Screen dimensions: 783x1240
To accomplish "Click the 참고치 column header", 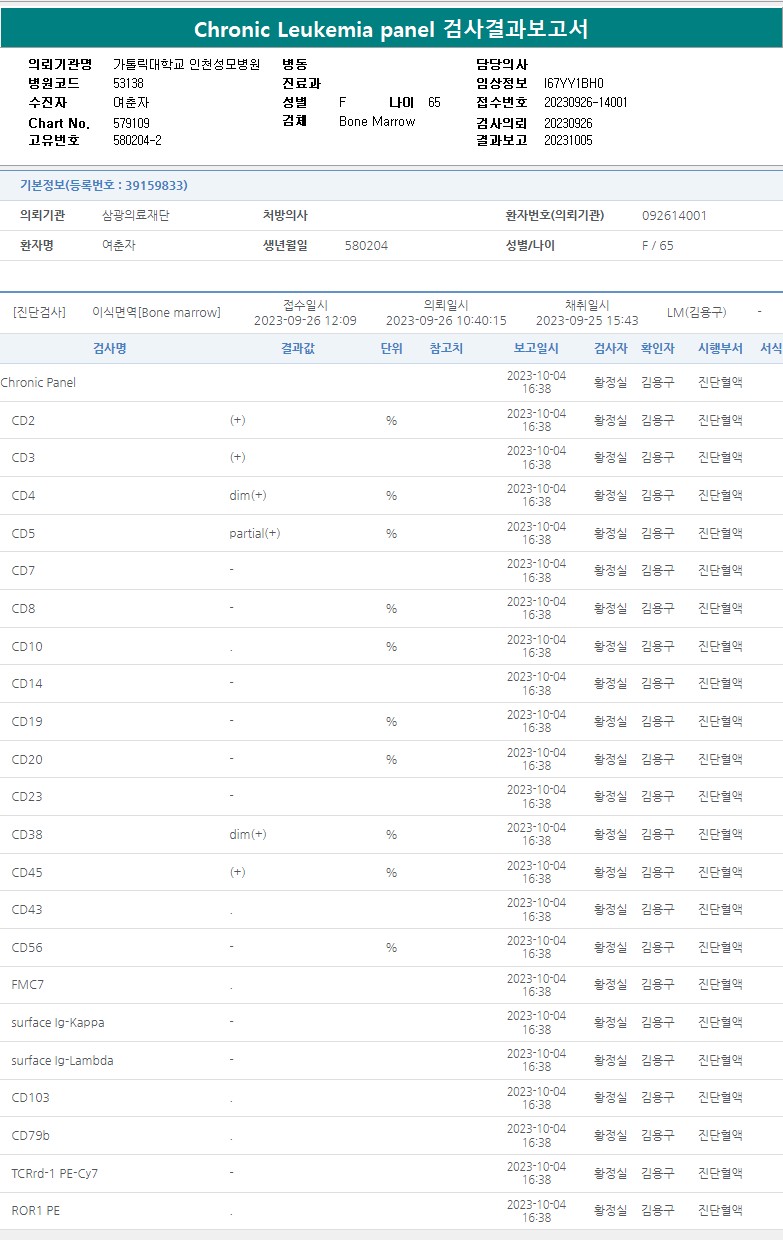I will pyautogui.click(x=446, y=348).
